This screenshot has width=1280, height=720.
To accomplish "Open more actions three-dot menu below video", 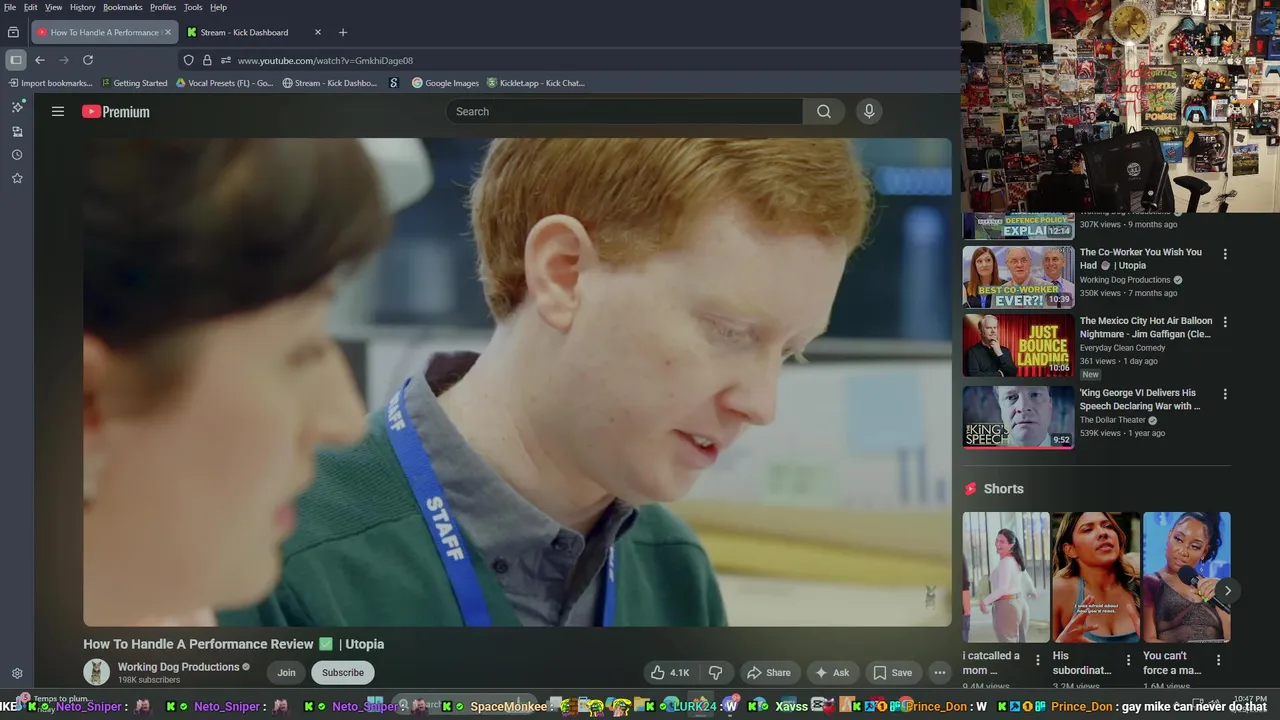I will pyautogui.click(x=940, y=673).
